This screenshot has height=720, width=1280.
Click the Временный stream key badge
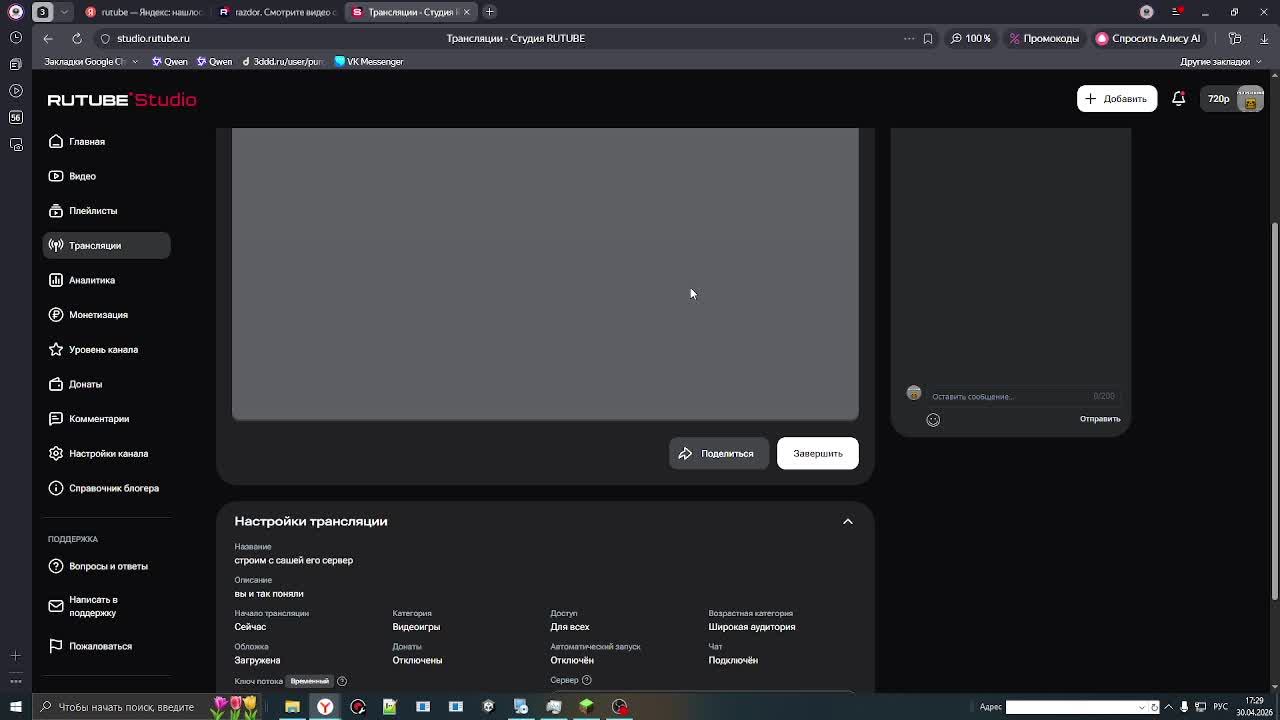click(x=309, y=681)
